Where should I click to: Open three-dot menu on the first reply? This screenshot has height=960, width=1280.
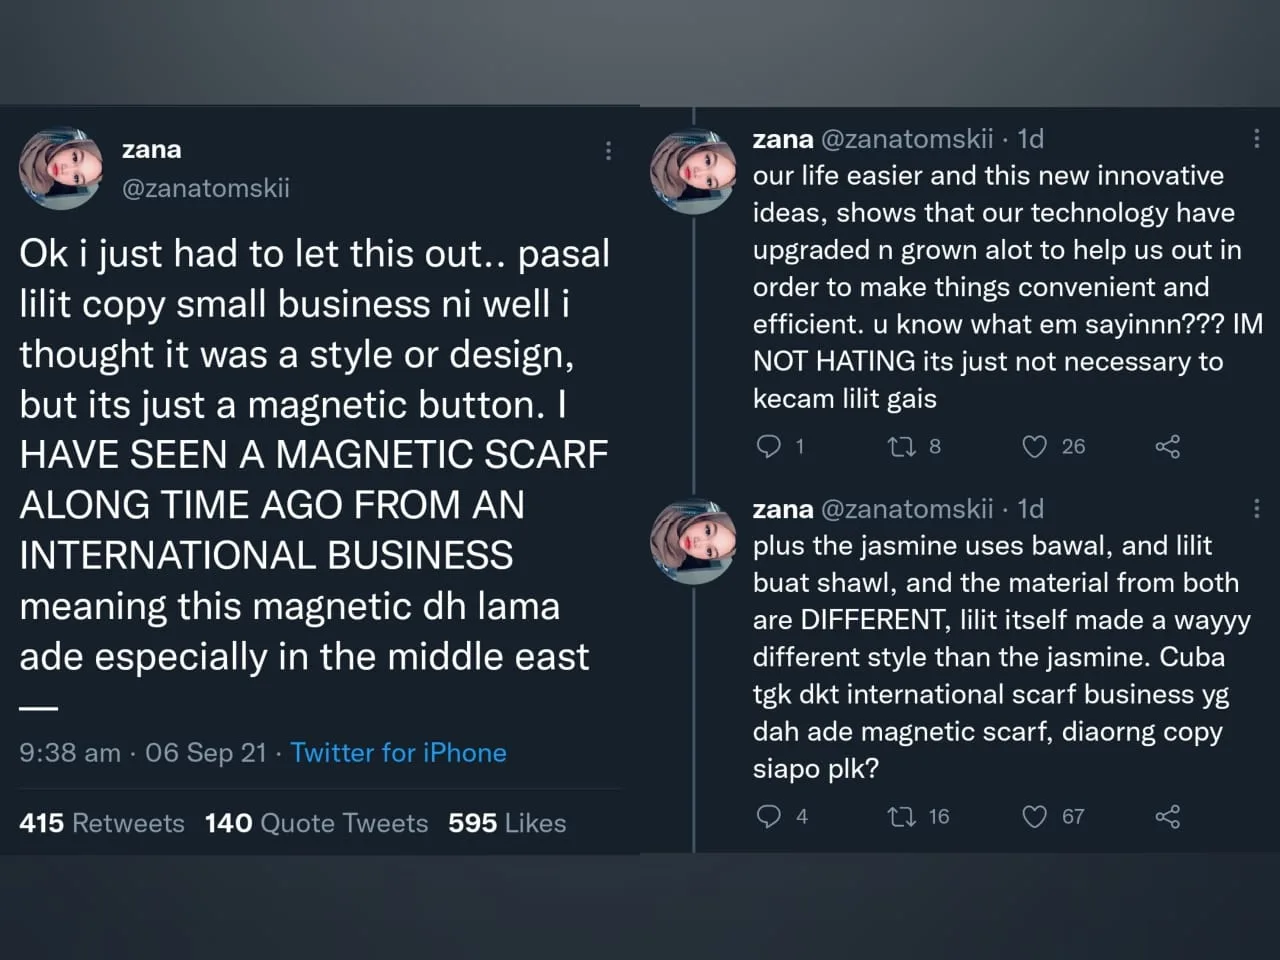(x=1256, y=139)
